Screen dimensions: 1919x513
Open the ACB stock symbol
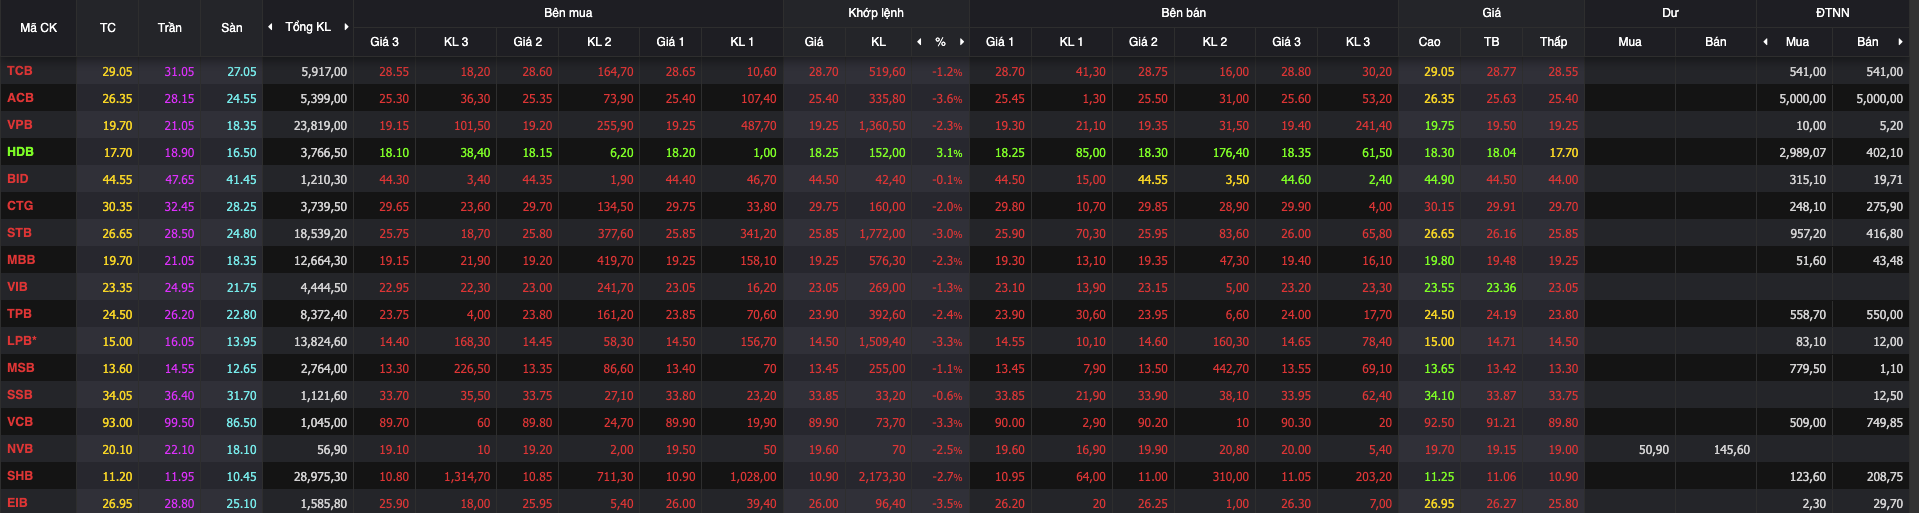click(20, 98)
